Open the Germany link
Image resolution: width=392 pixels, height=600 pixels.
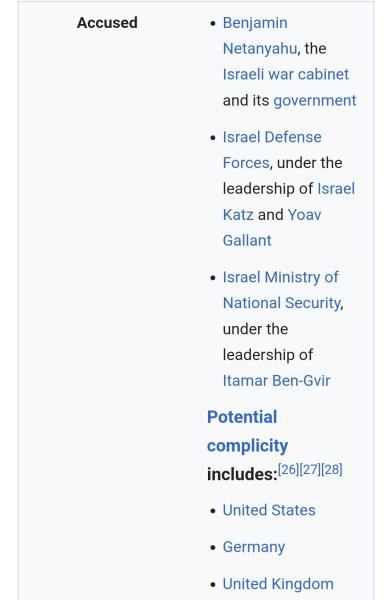(x=254, y=547)
